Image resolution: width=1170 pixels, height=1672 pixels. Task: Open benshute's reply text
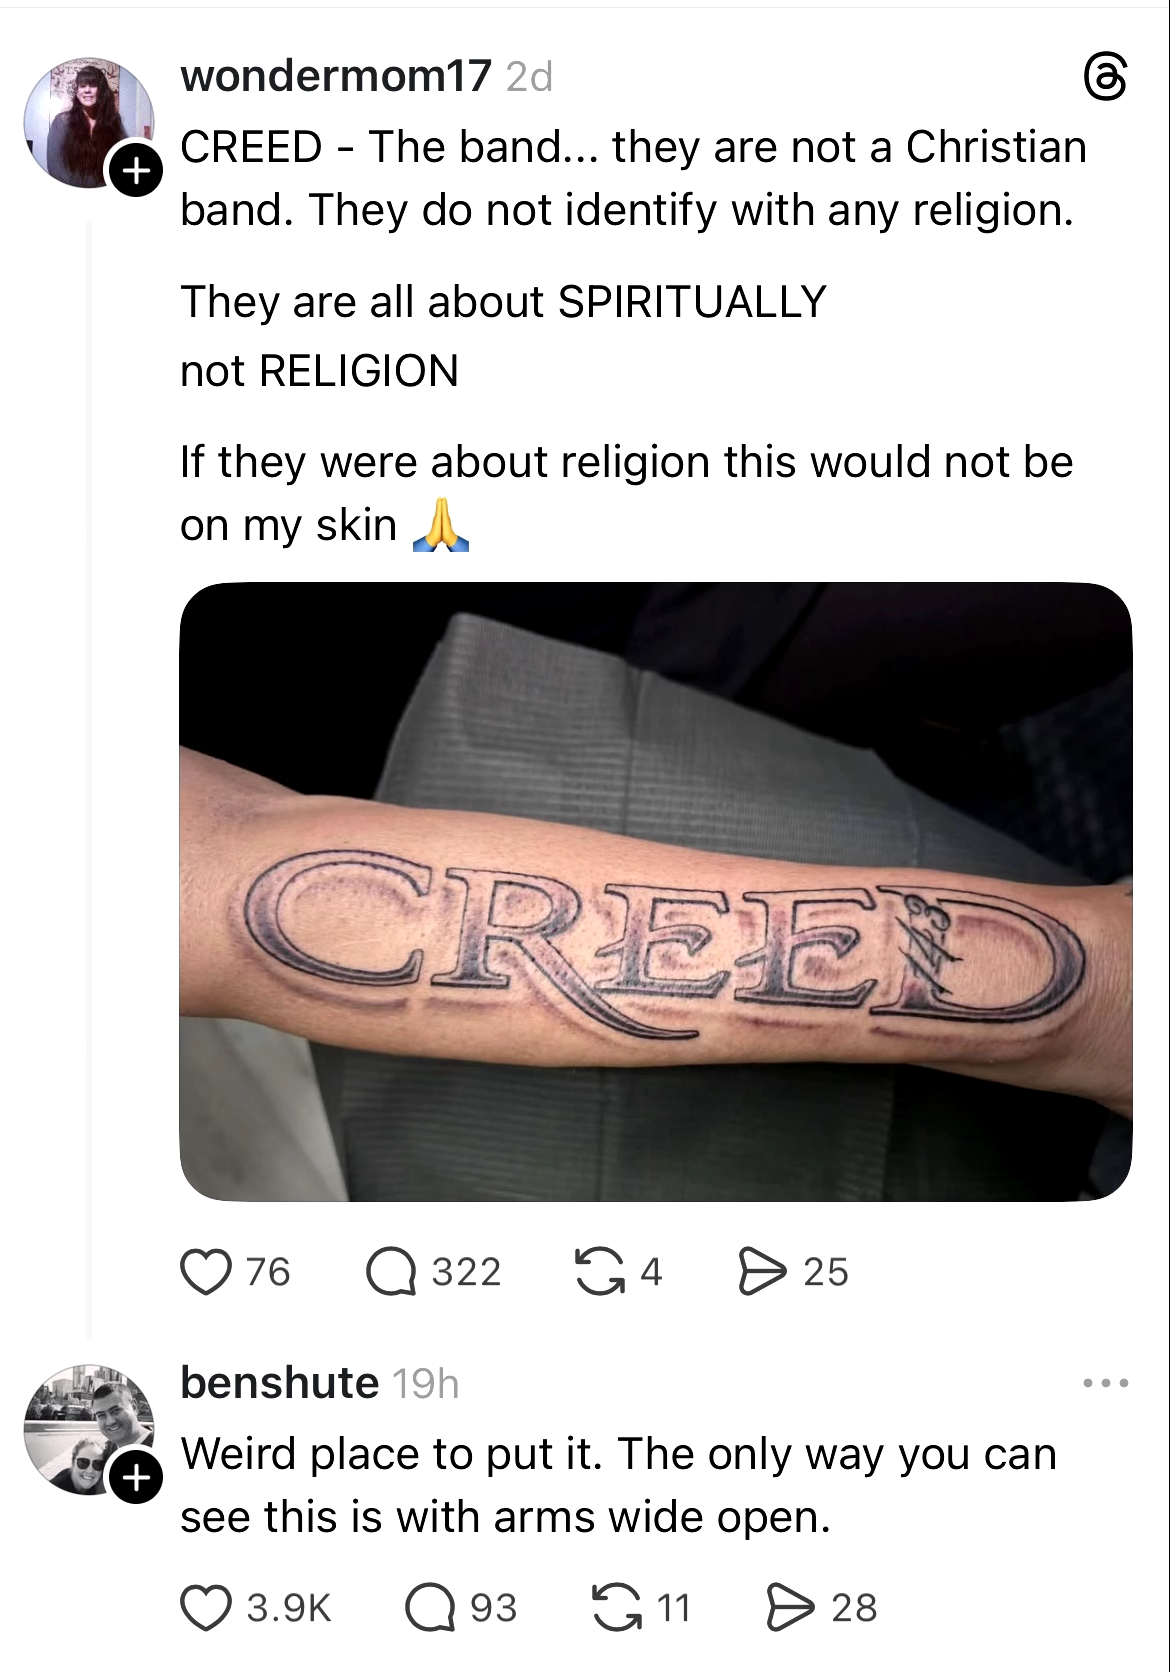tap(618, 1485)
